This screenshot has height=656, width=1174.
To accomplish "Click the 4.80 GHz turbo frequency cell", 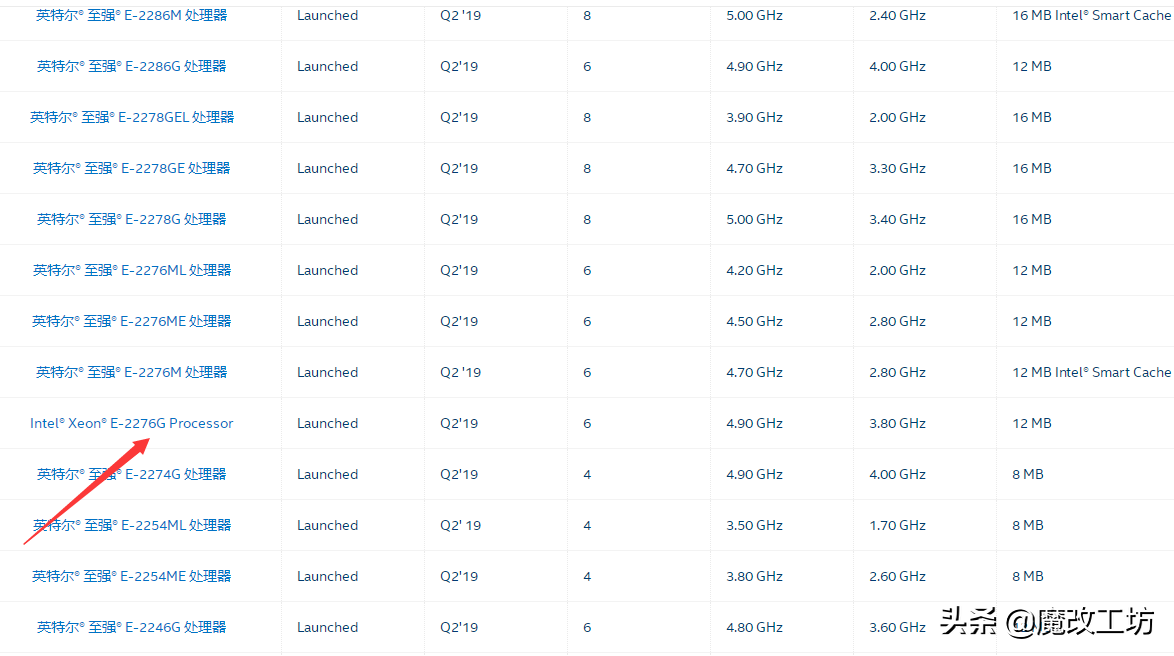I will coord(754,627).
